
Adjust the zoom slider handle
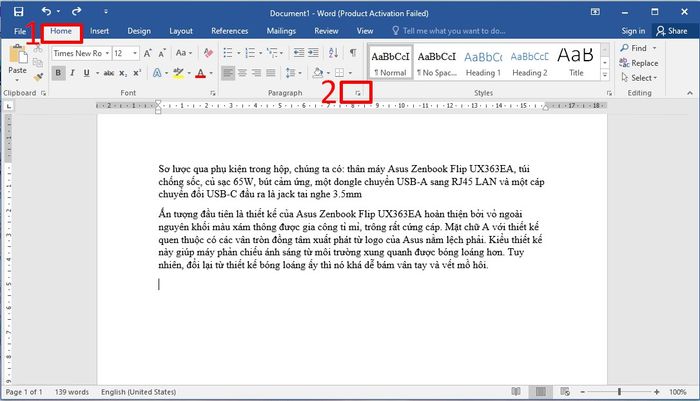[619, 392]
